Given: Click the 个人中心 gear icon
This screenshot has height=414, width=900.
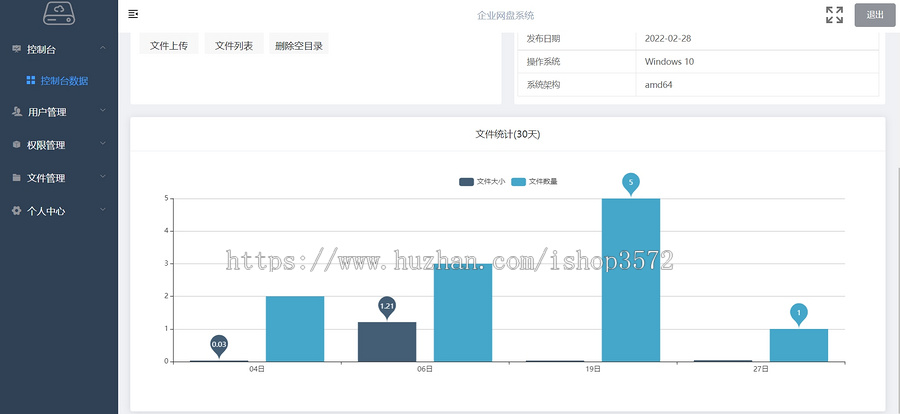Looking at the screenshot, I should (17, 211).
